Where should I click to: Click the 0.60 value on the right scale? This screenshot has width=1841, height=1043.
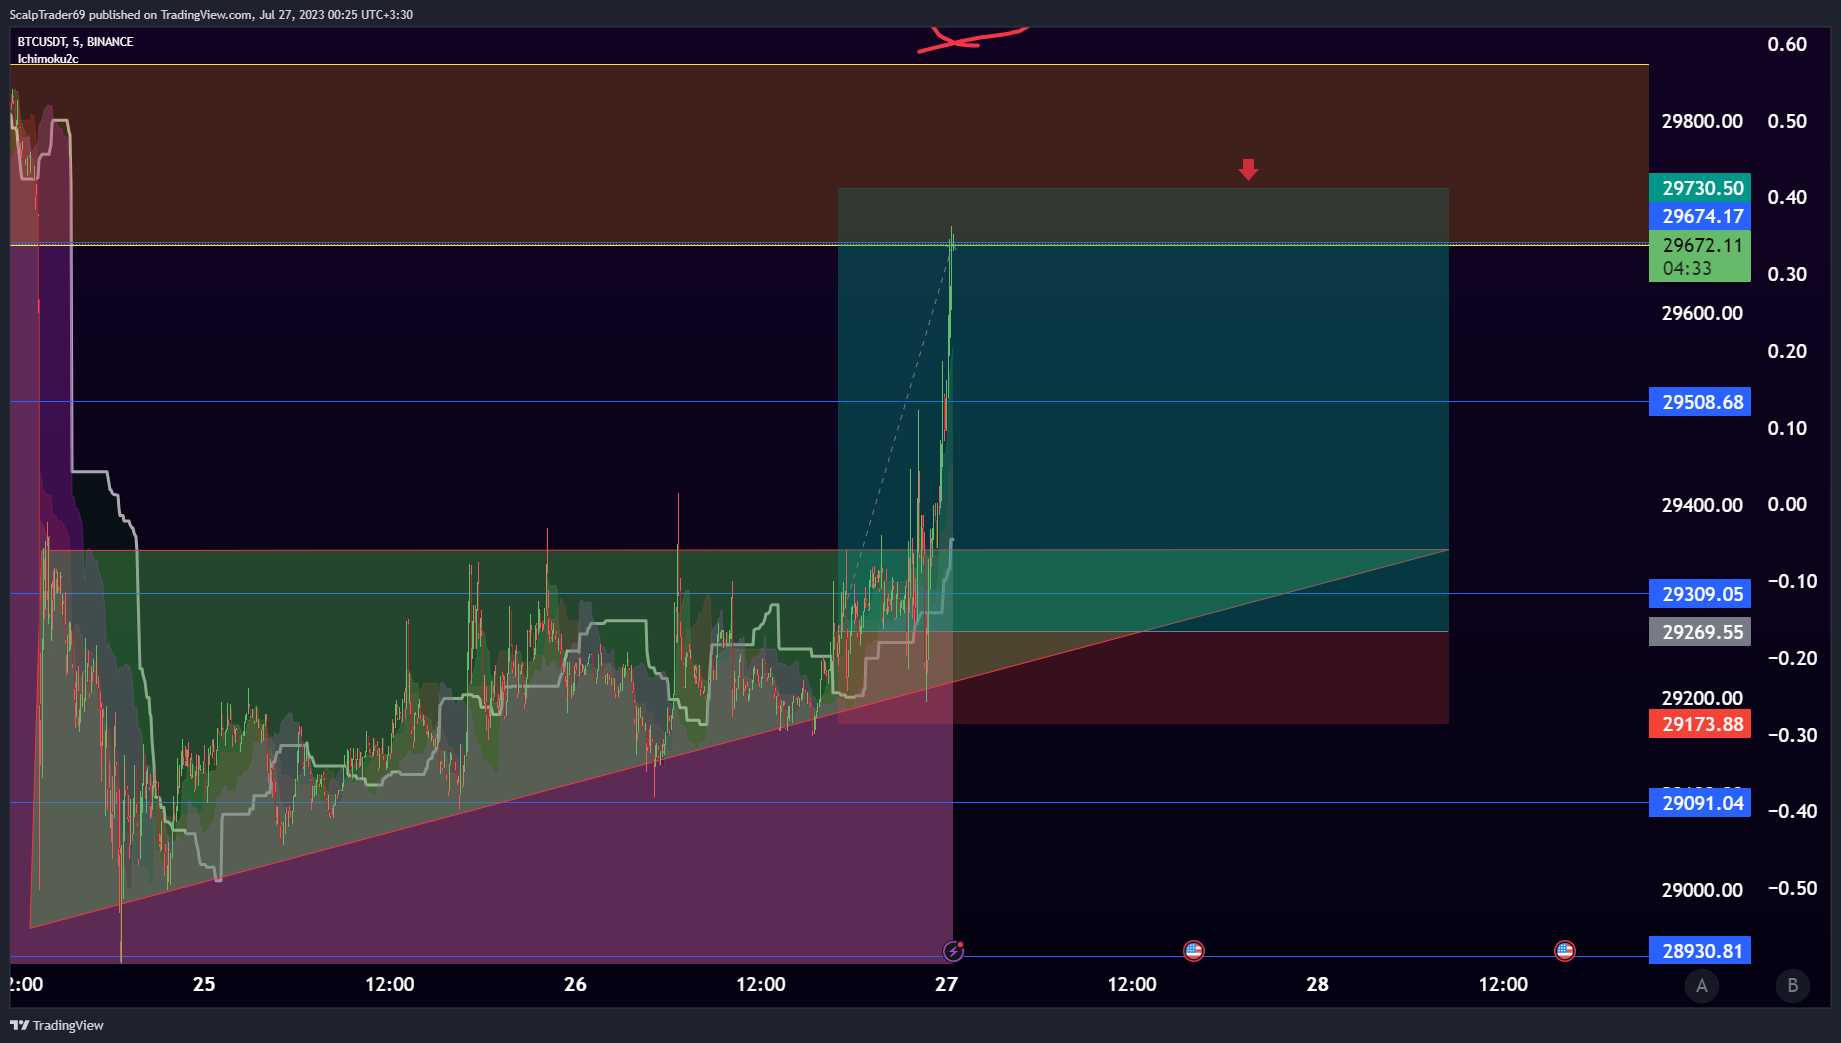pyautogui.click(x=1787, y=44)
